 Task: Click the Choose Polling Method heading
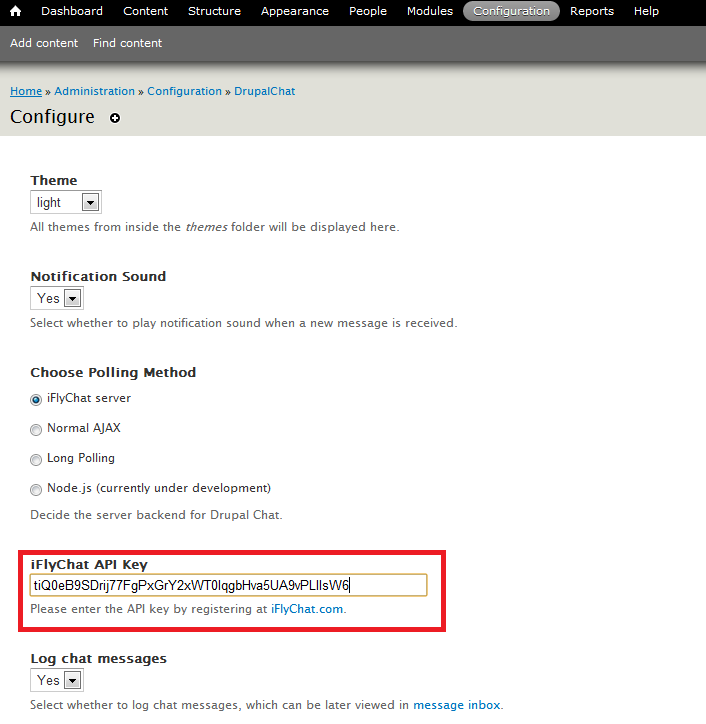pos(113,372)
